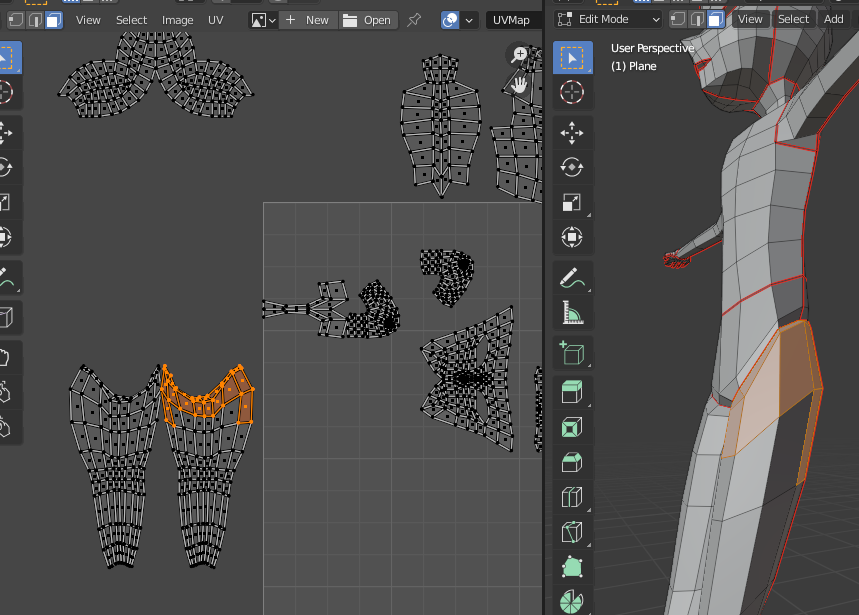The height and width of the screenshot is (615, 859).
Task: Click the New image button
Action: pos(307,20)
